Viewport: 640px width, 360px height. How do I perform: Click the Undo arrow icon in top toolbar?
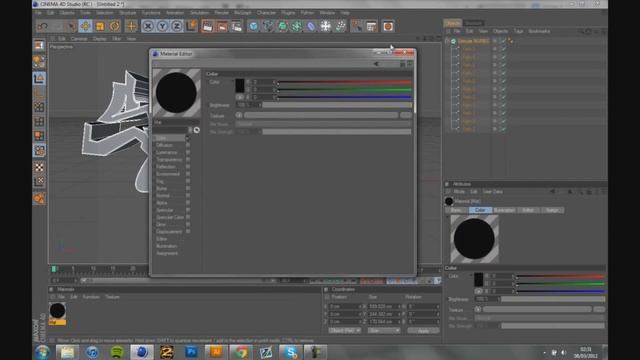(42, 27)
